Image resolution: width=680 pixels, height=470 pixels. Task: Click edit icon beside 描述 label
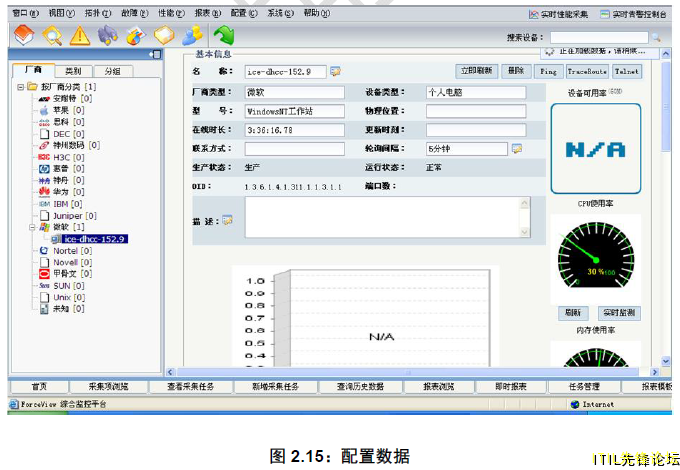[228, 220]
